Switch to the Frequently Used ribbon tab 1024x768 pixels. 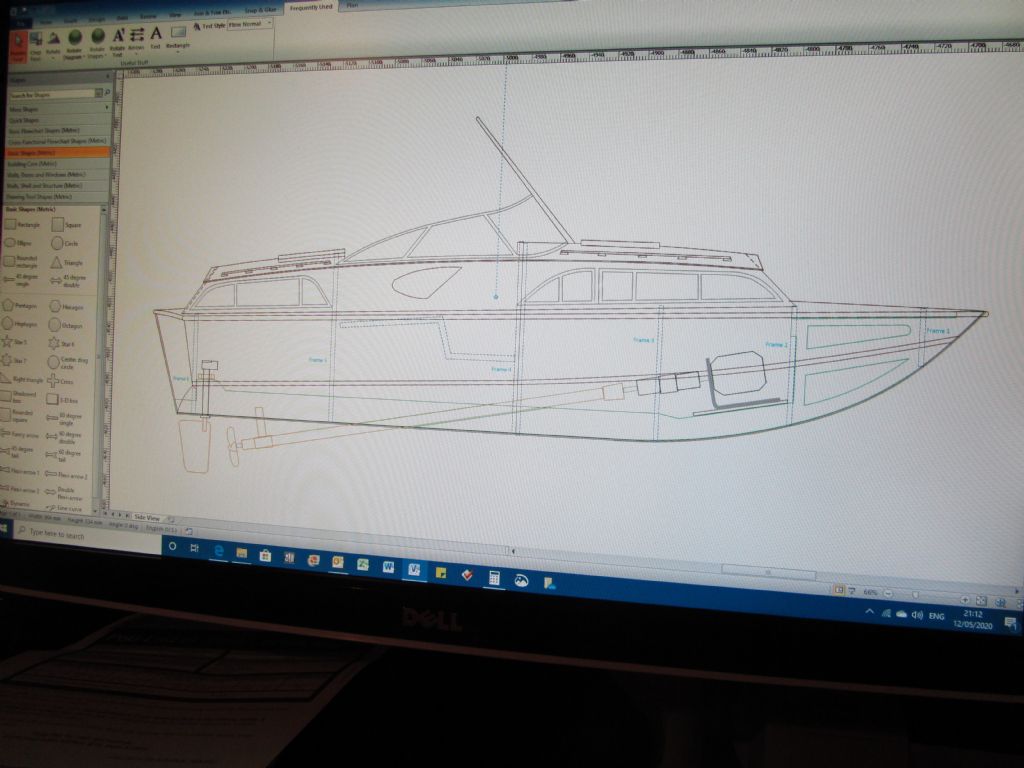311,8
